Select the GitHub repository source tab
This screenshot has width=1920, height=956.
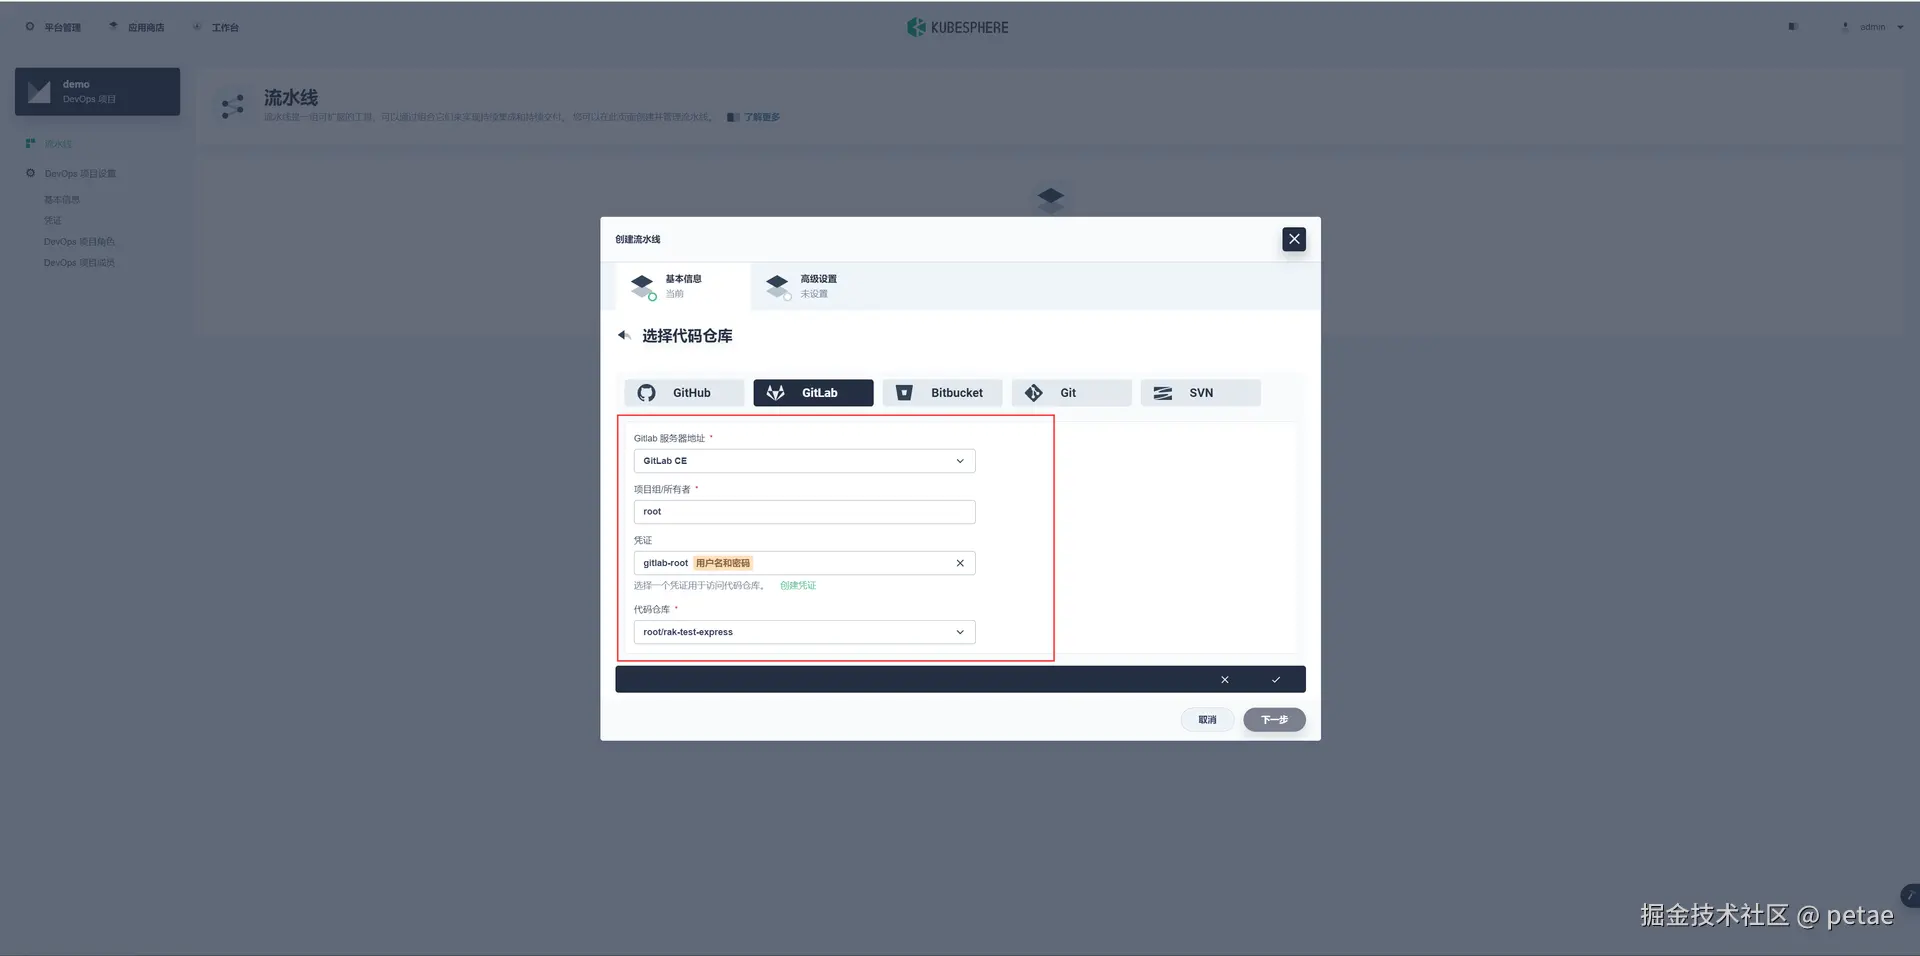coord(684,393)
